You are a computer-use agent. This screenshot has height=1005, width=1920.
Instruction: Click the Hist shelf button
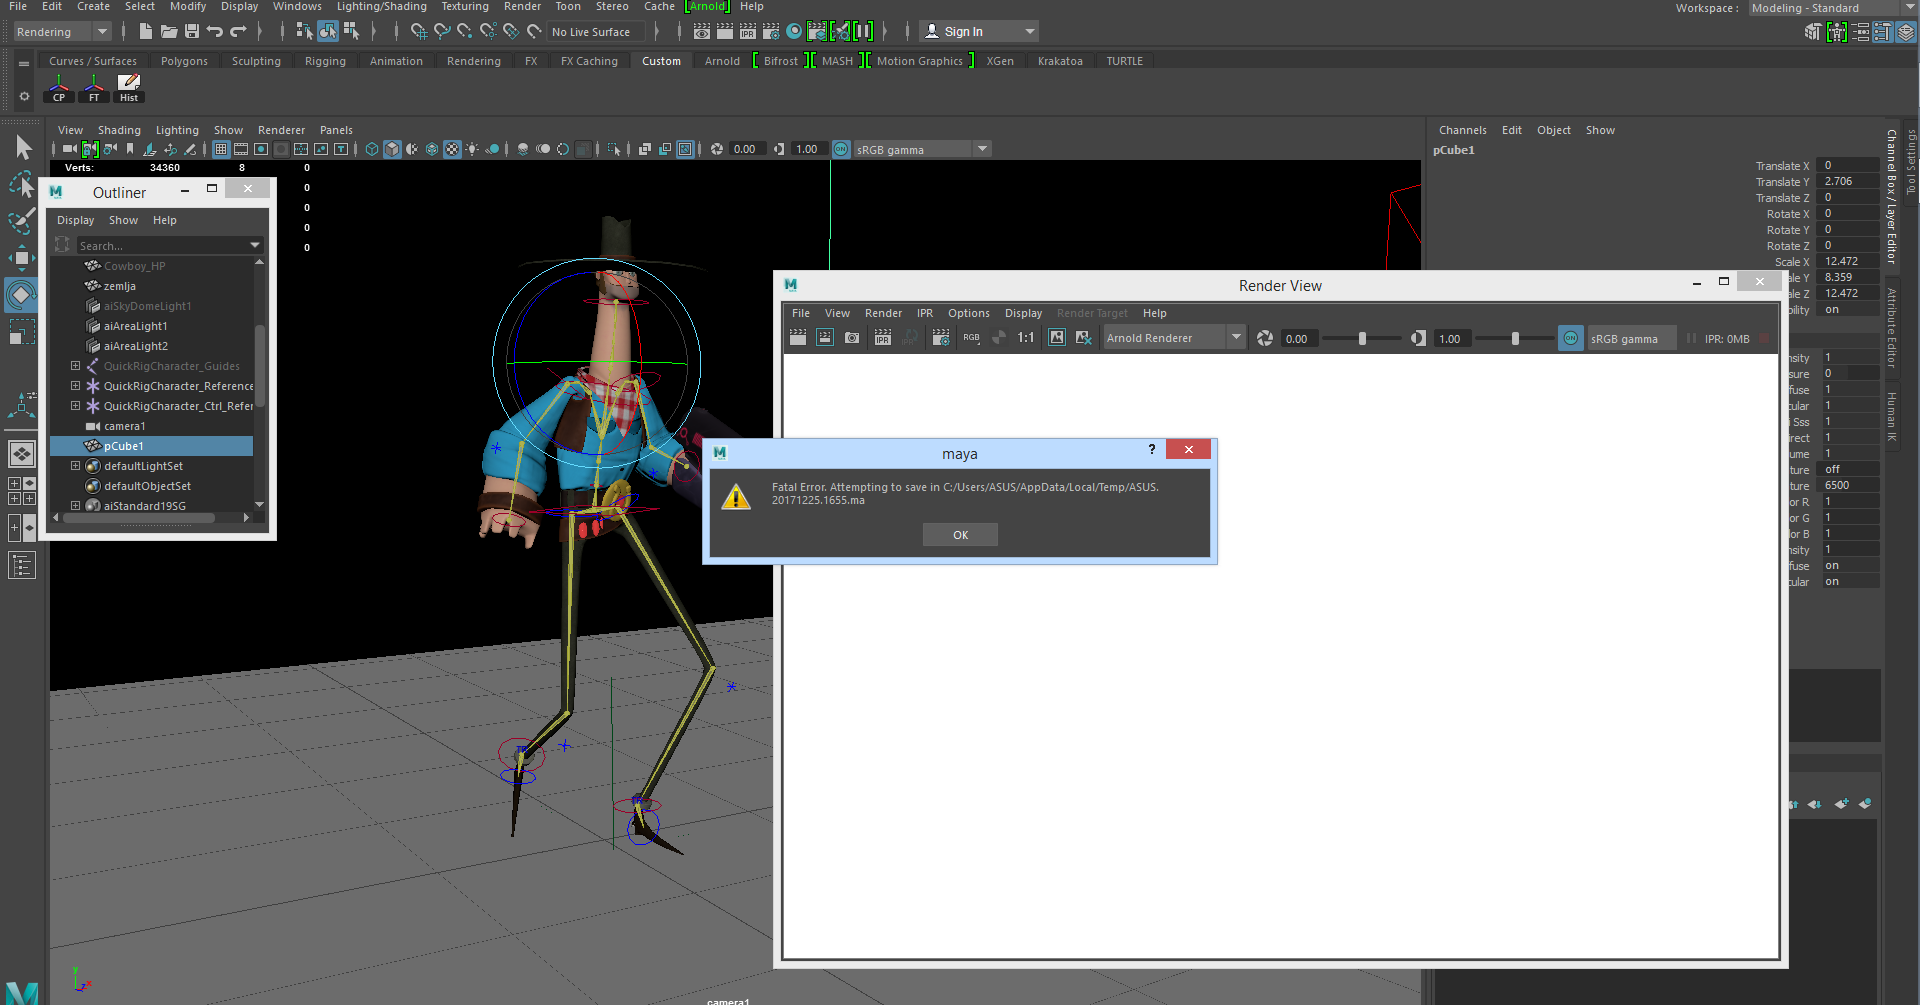click(x=129, y=89)
